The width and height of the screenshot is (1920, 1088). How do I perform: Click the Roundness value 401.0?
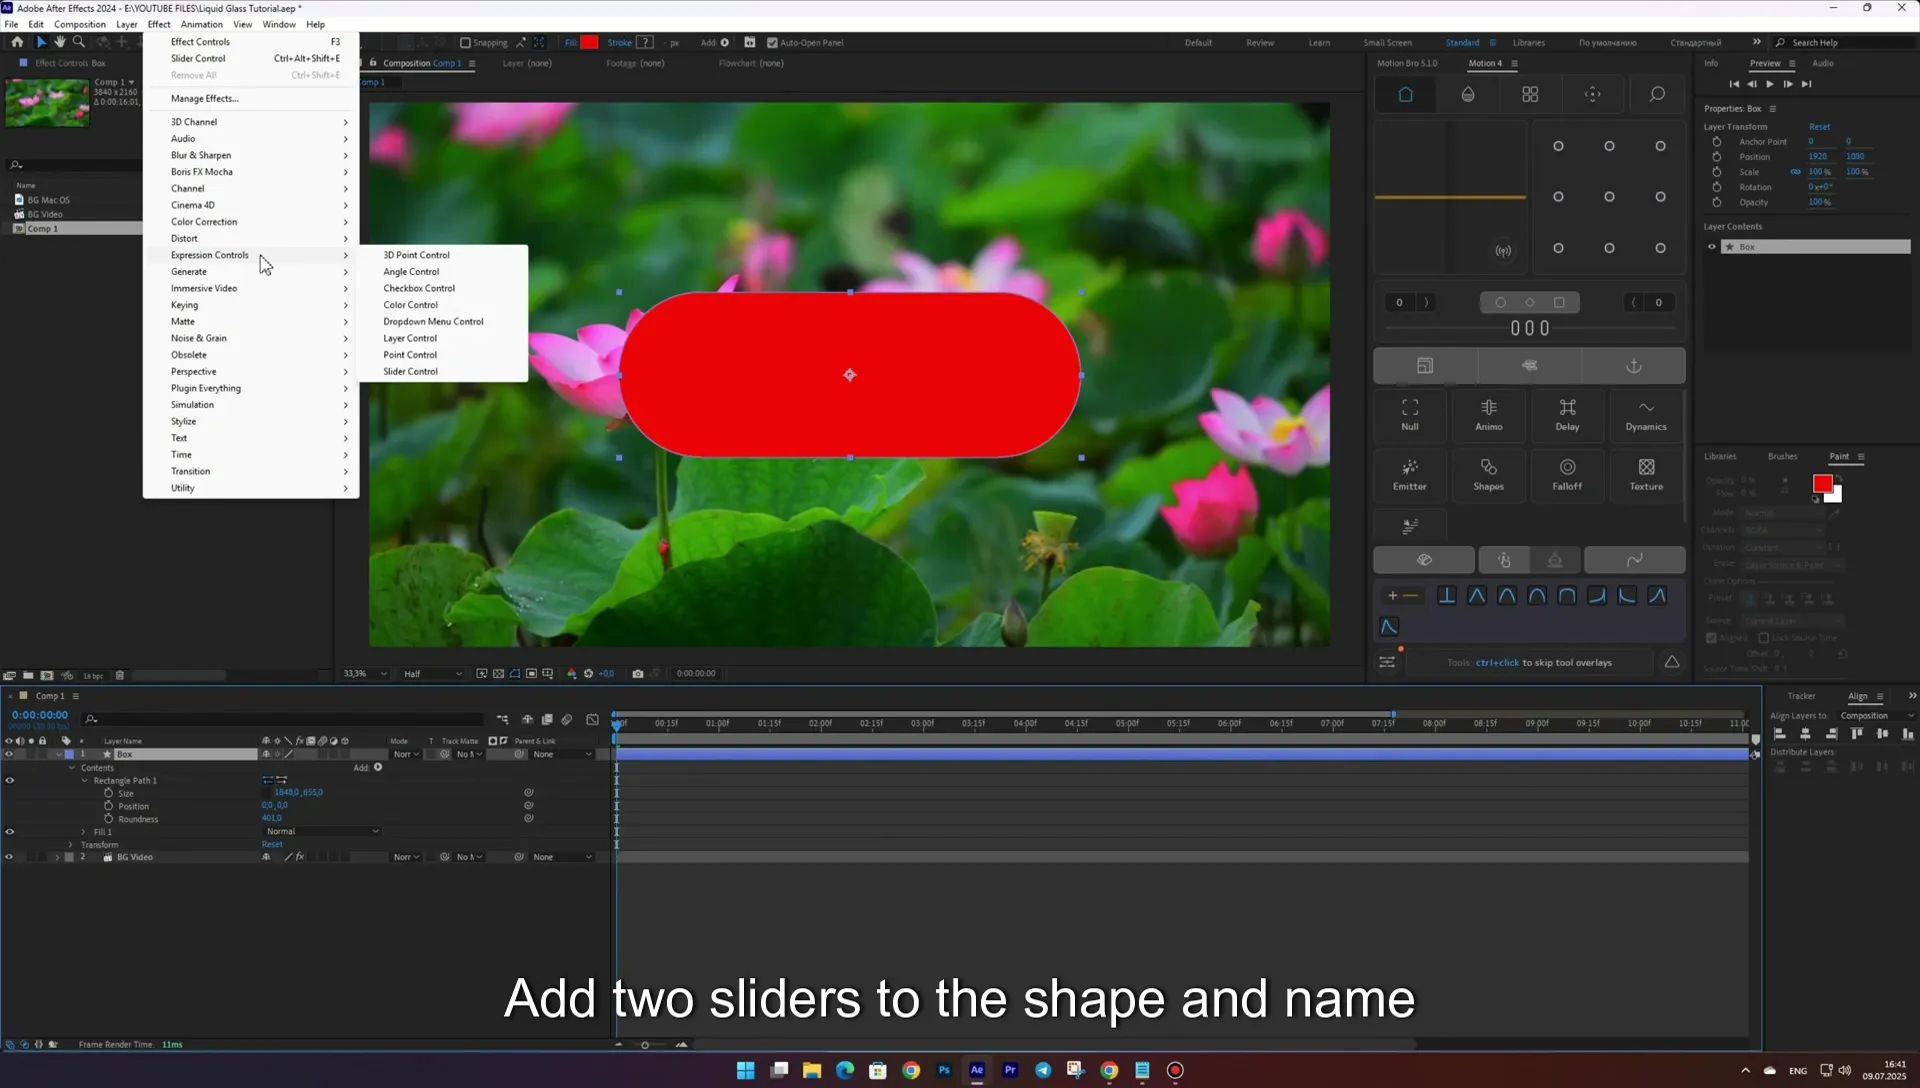[272, 819]
